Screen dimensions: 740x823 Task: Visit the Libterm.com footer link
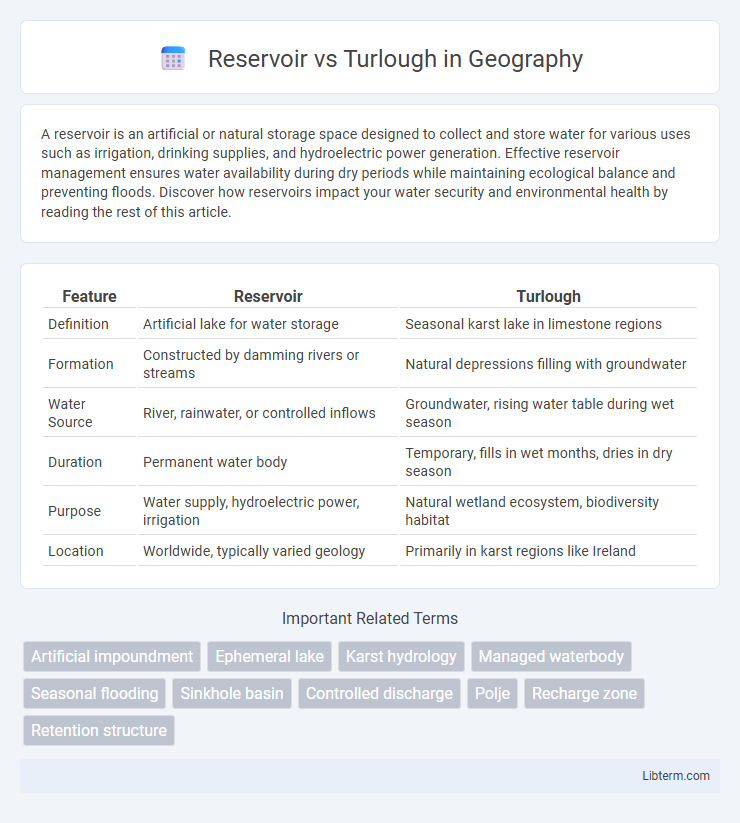675,775
